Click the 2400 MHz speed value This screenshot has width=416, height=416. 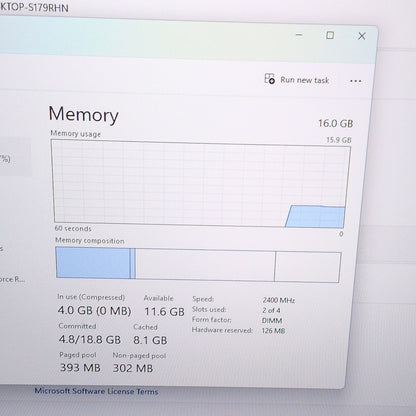click(x=278, y=300)
